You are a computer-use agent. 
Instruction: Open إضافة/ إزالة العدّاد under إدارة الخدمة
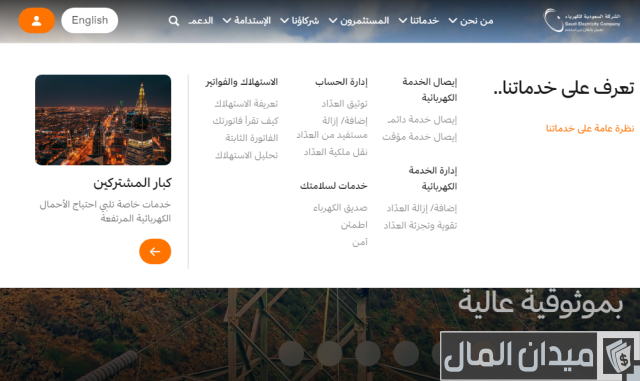[422, 208]
